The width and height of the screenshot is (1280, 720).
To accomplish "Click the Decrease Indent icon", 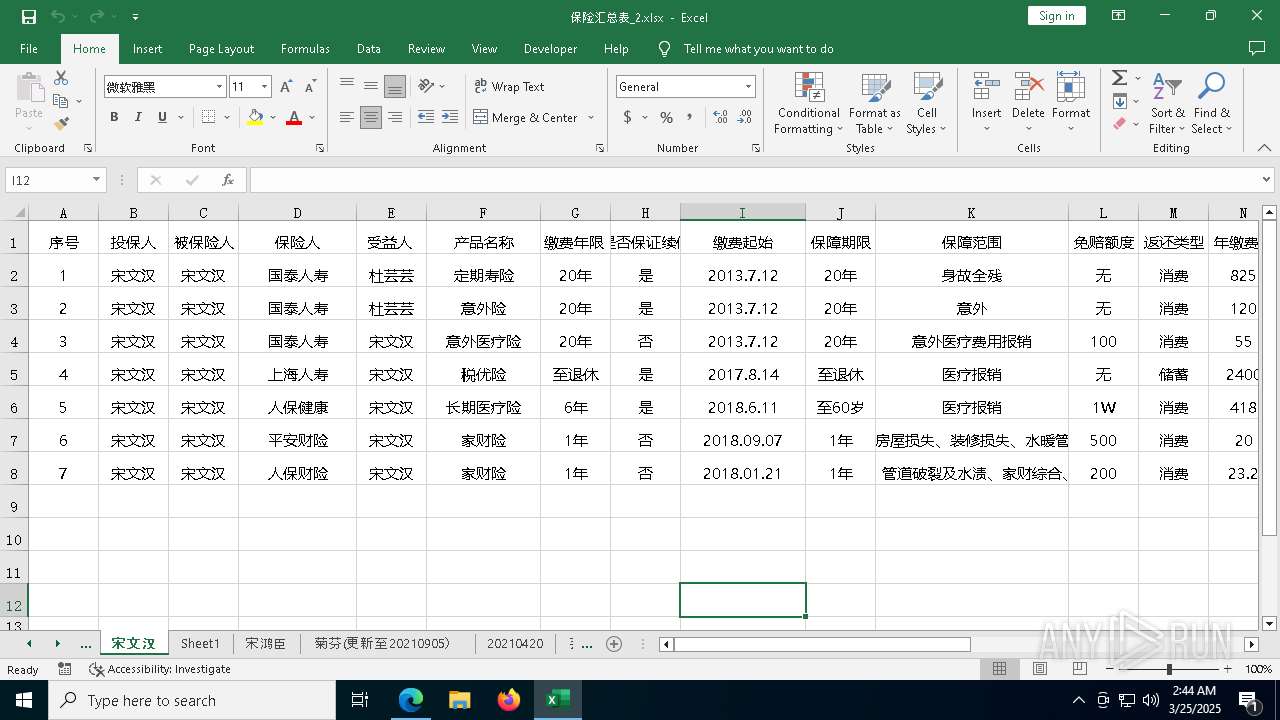I will [426, 117].
